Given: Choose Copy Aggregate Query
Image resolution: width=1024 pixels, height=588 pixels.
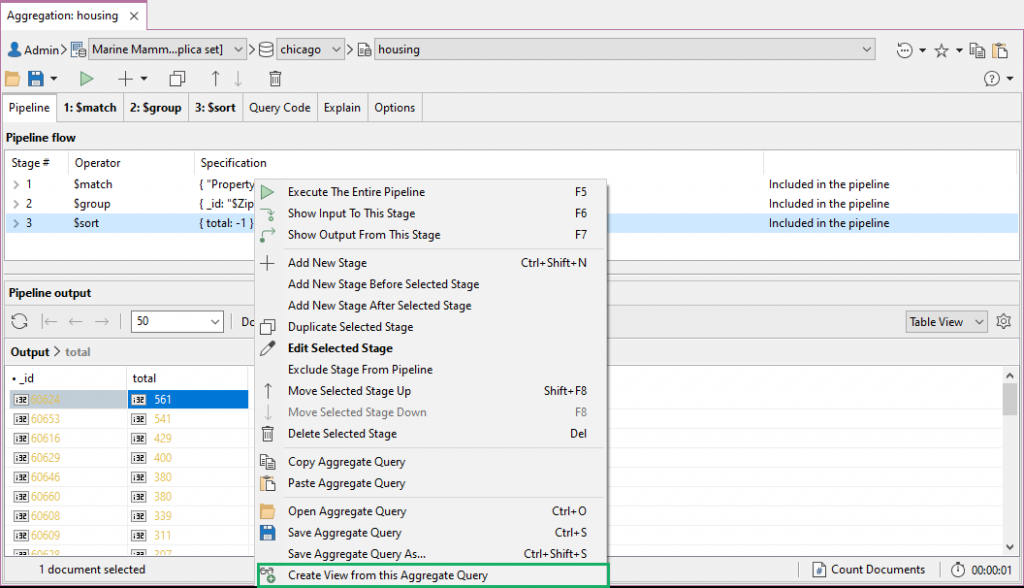Looking at the screenshot, I should [x=432, y=463].
